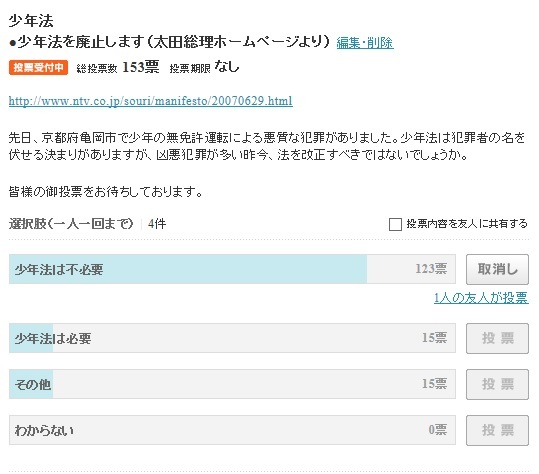Viewport: 539px width, 474px height.
Task: Click the わからない result bar
Action: coord(232,430)
